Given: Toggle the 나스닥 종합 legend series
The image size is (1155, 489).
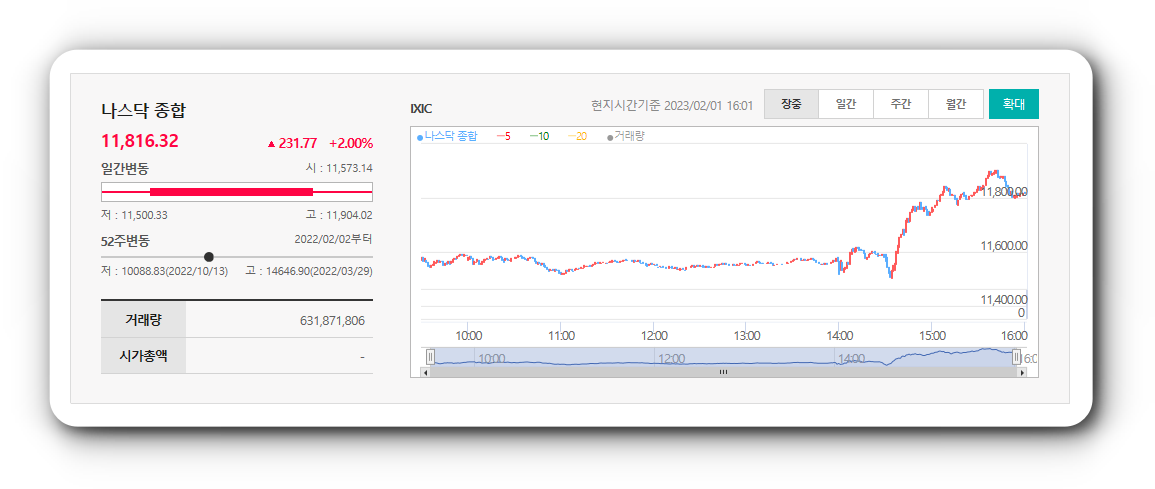Looking at the screenshot, I should (x=447, y=136).
